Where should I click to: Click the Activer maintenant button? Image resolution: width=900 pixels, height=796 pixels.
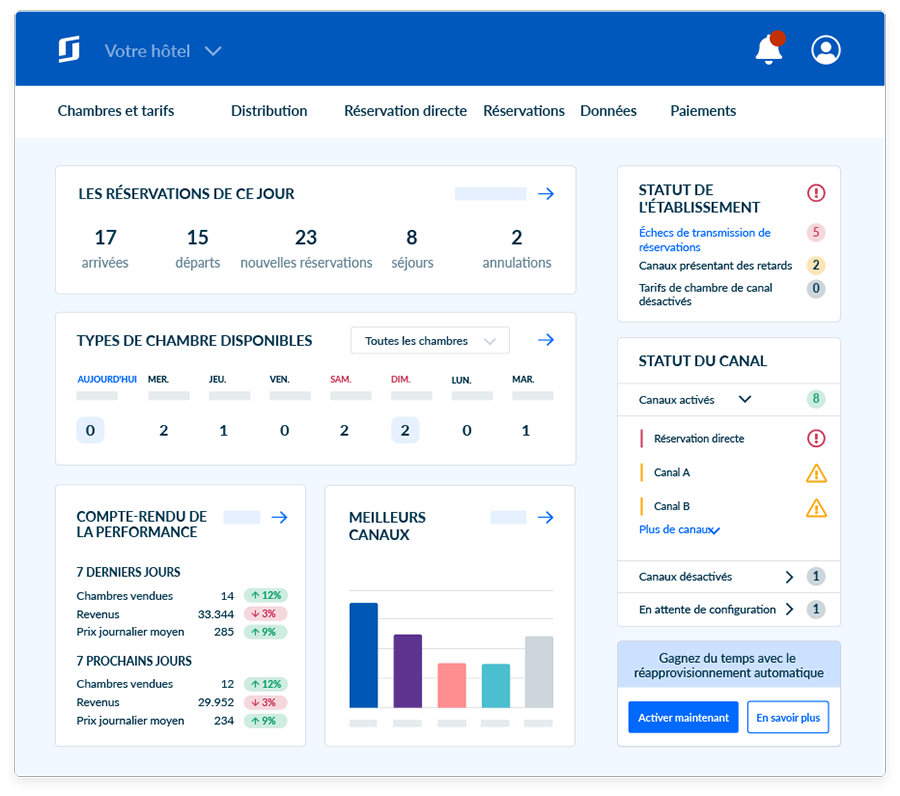tap(683, 717)
